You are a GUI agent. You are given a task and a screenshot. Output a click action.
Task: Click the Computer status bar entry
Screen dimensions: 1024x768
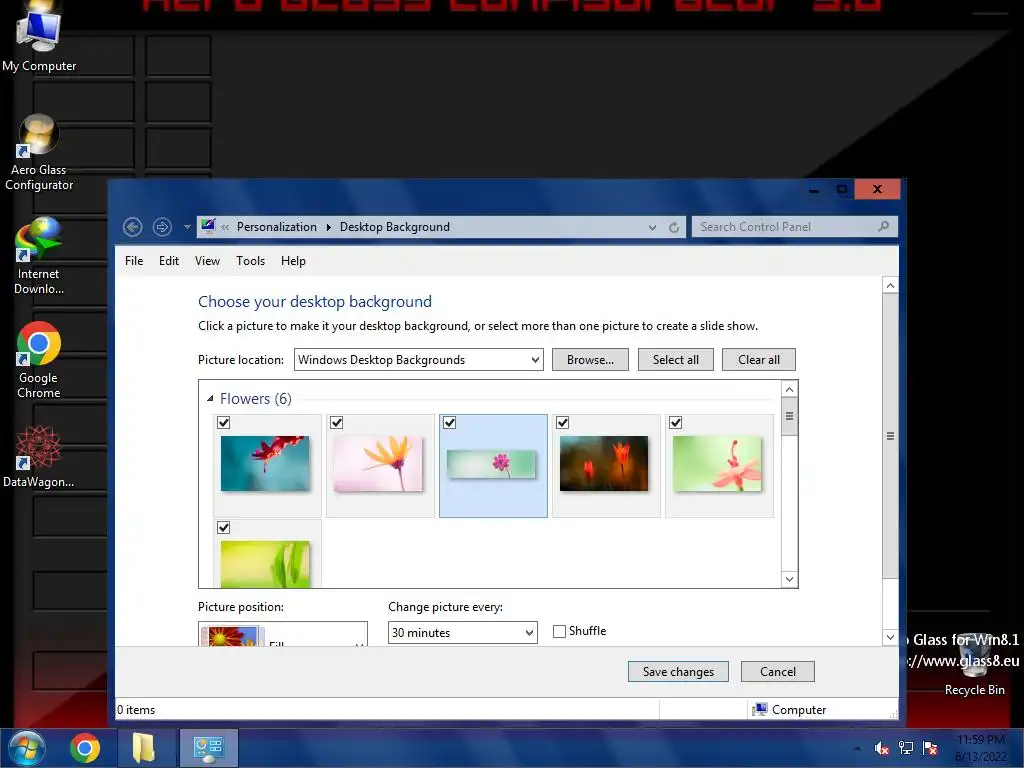790,710
